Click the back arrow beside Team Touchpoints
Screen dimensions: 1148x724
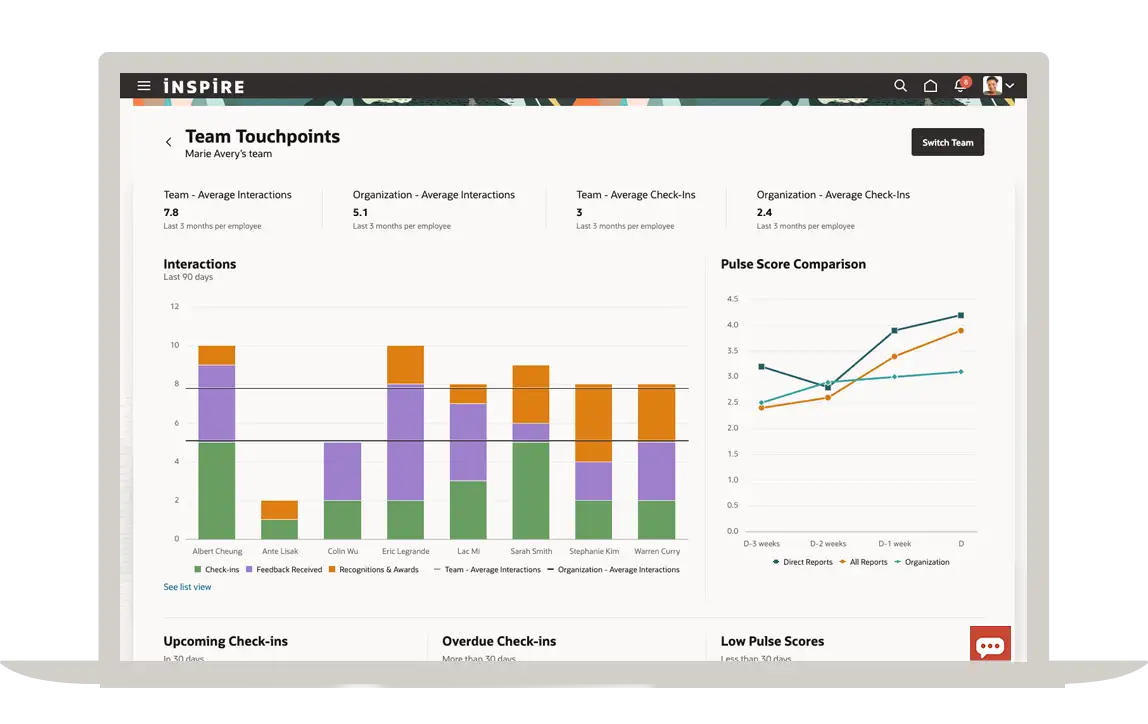[168, 142]
